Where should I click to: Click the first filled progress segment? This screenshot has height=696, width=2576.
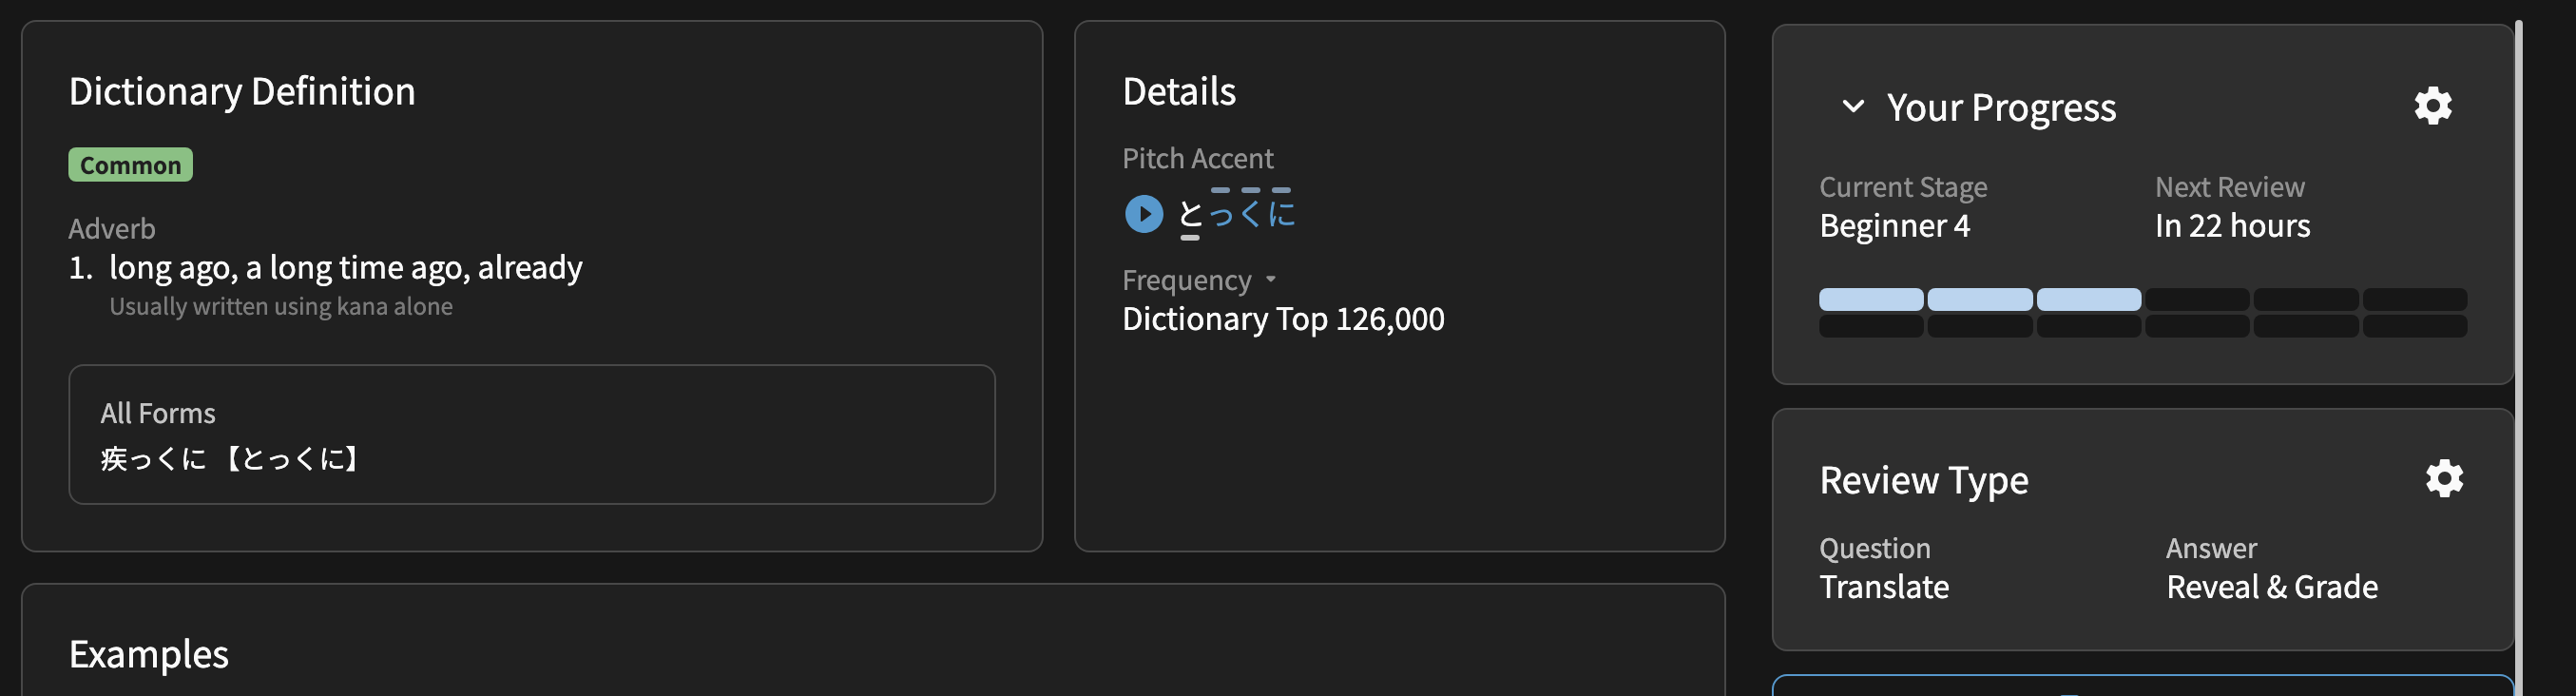click(x=1870, y=299)
